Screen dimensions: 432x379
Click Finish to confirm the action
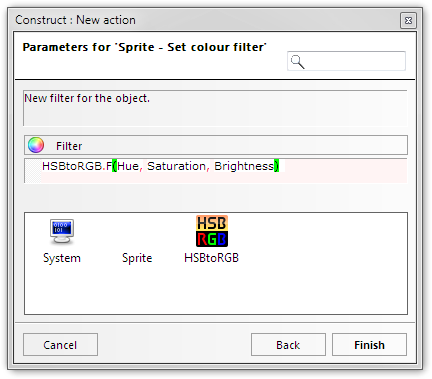coord(369,345)
